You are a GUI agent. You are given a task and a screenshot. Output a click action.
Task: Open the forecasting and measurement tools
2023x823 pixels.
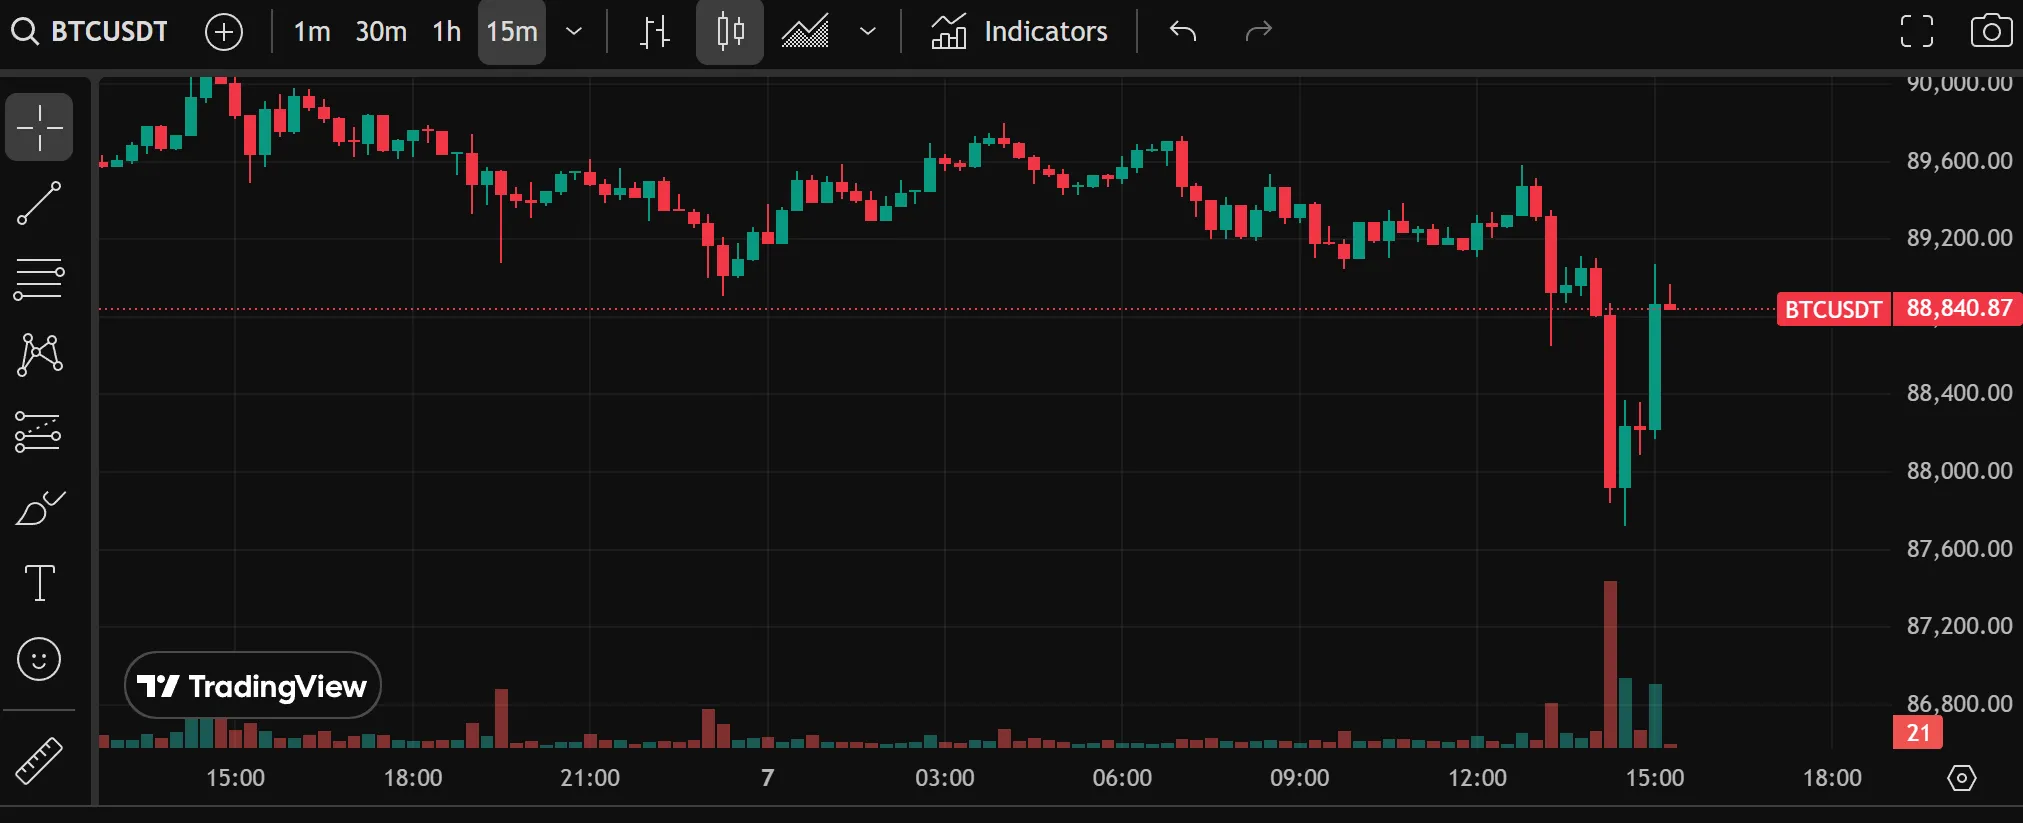(x=39, y=432)
